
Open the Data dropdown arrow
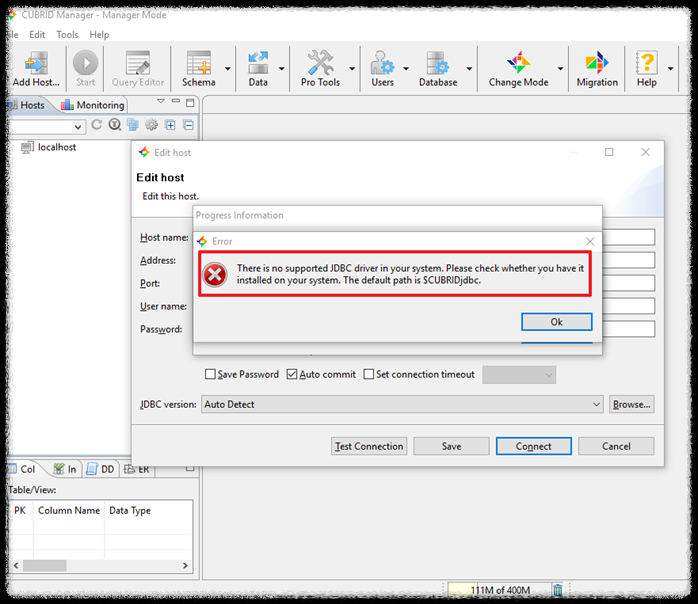click(281, 69)
